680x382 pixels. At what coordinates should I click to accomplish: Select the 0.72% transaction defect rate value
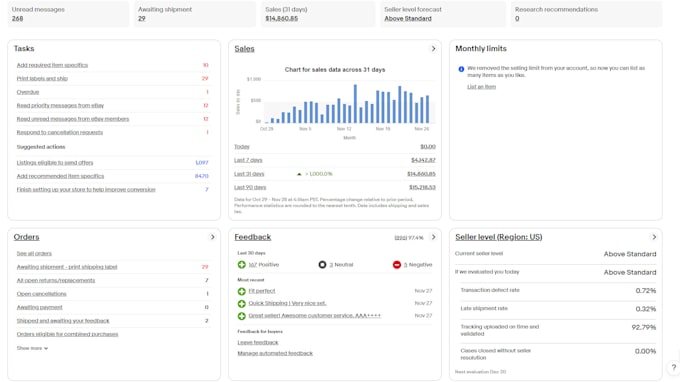coord(646,291)
